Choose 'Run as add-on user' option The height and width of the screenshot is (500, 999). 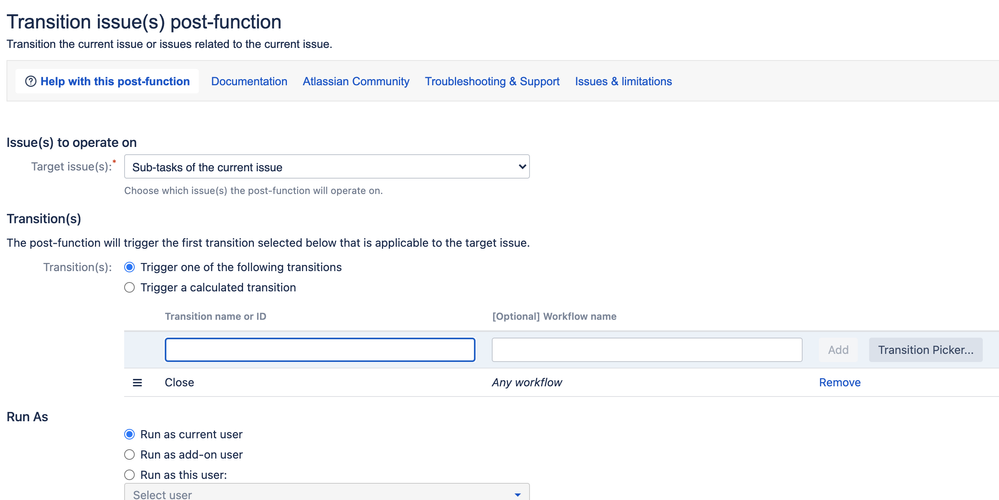pos(130,455)
